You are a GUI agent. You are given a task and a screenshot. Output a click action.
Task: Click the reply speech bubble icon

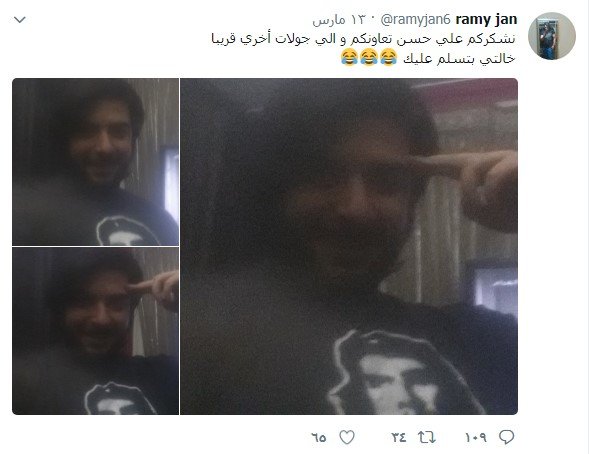click(x=506, y=437)
